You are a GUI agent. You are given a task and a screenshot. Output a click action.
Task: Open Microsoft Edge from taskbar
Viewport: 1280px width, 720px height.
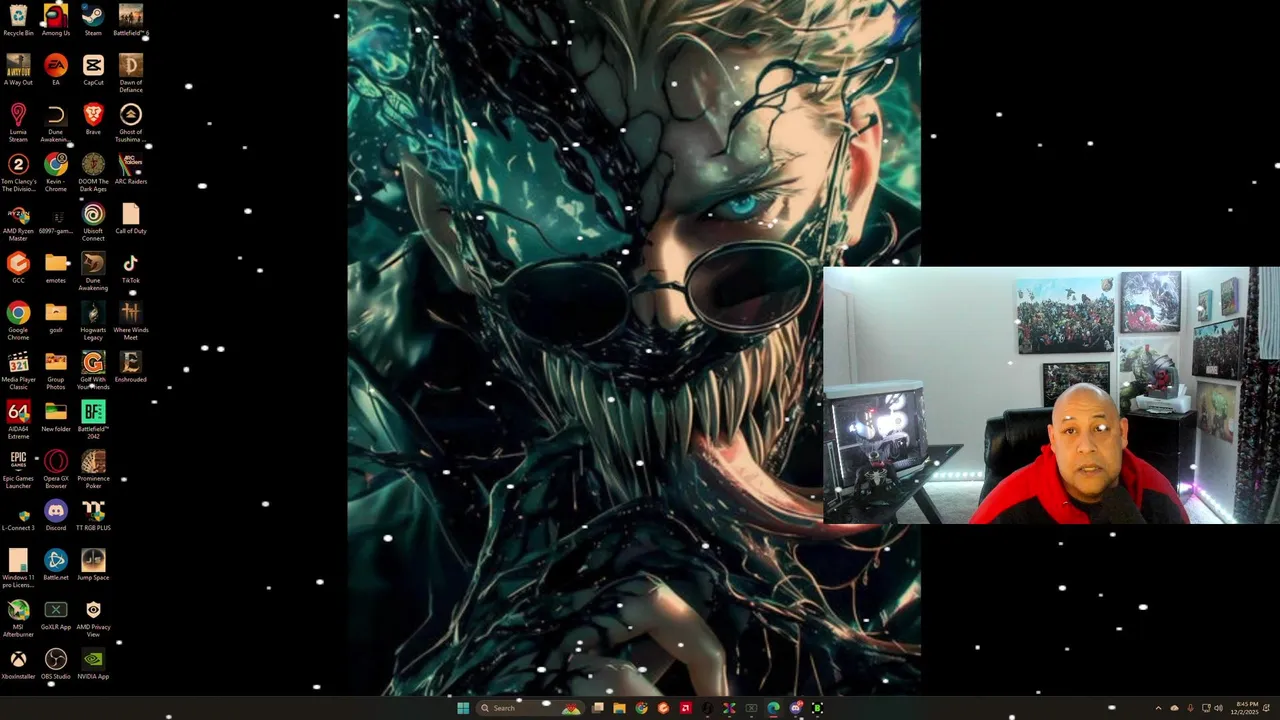pyautogui.click(x=773, y=708)
